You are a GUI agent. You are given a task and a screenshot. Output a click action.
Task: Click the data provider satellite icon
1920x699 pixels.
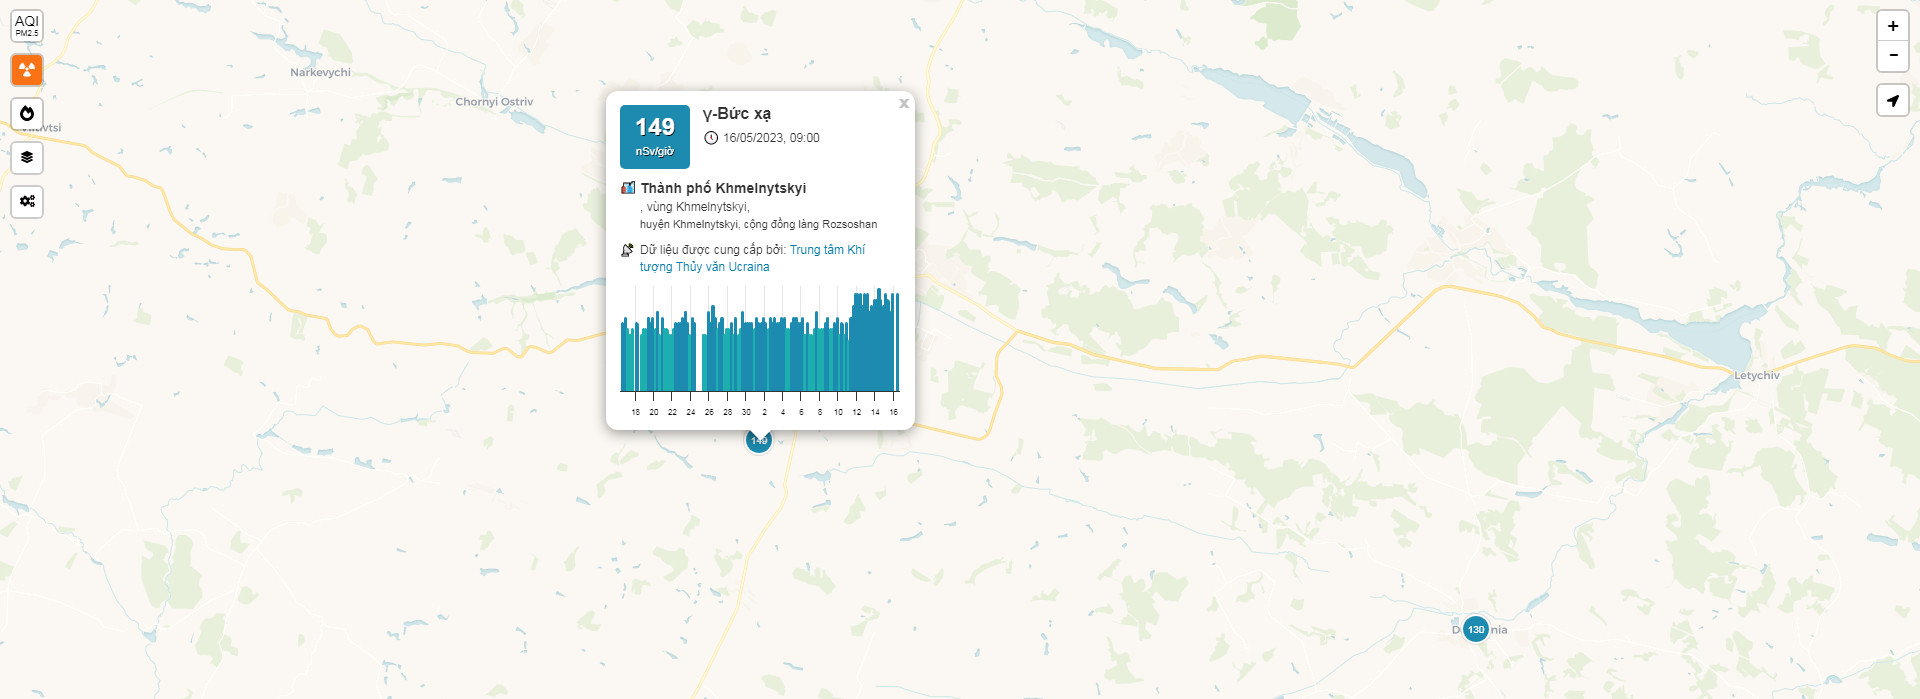628,250
